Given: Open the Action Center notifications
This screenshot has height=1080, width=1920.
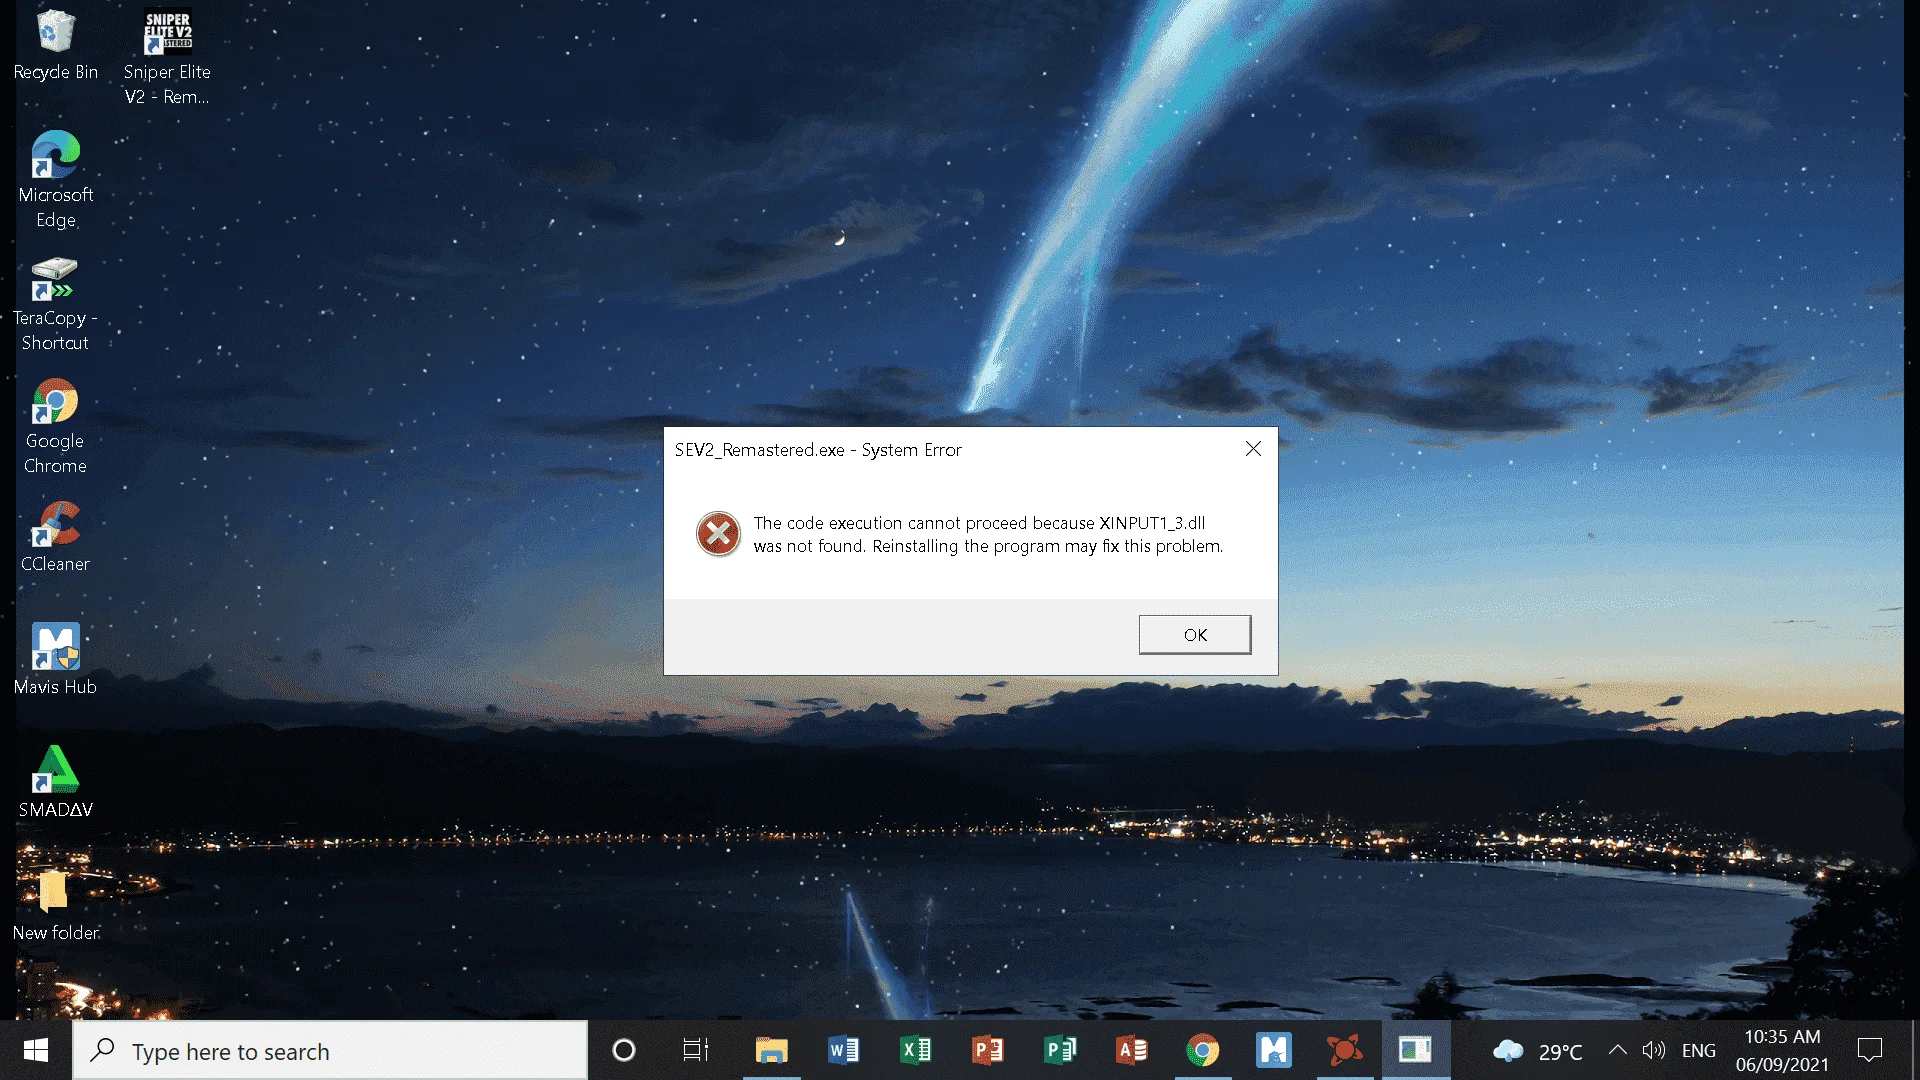Looking at the screenshot, I should pos(1870,1050).
